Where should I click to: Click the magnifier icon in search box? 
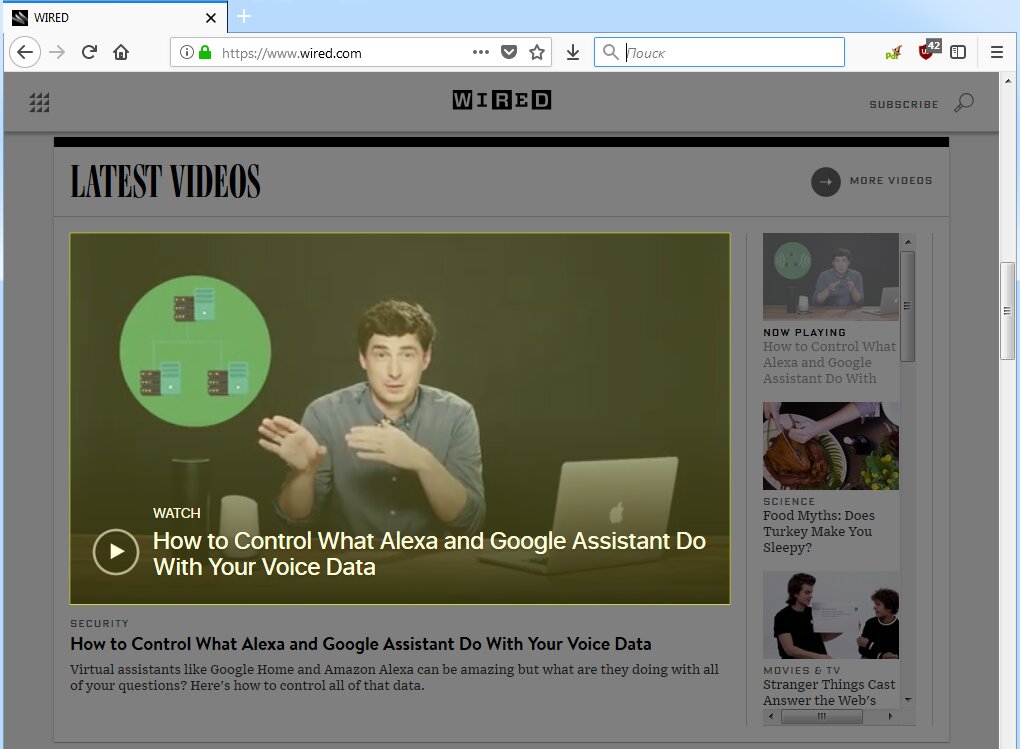[x=610, y=52]
